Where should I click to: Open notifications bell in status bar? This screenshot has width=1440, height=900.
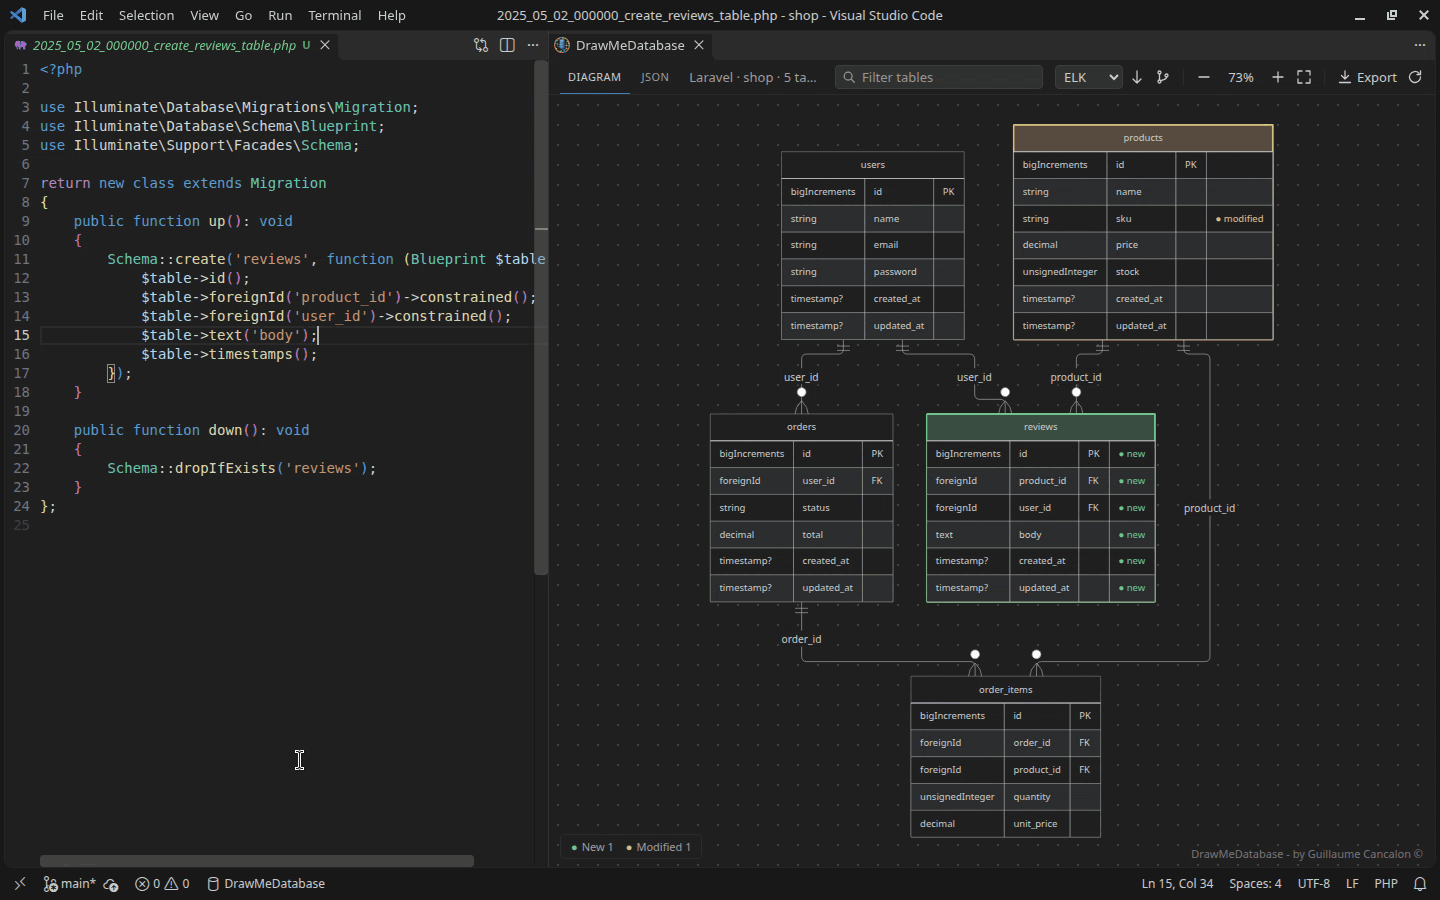point(1420,884)
